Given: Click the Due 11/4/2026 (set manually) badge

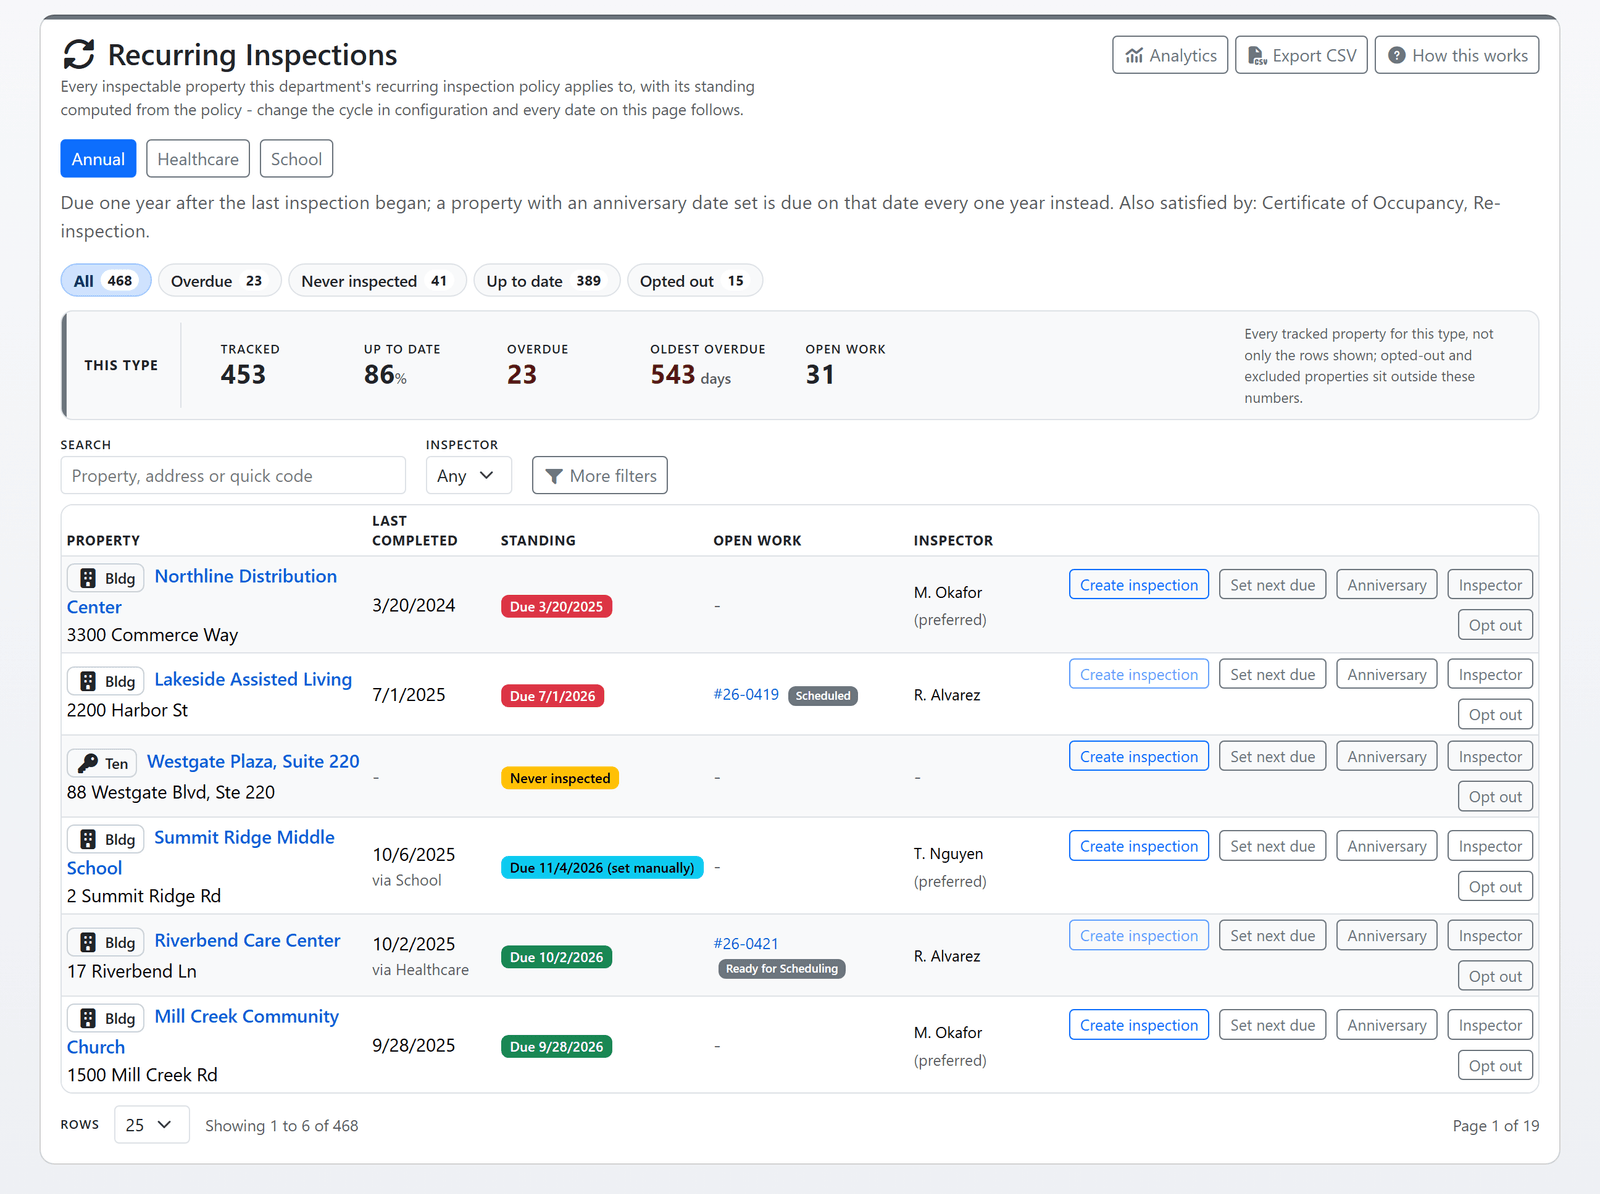Looking at the screenshot, I should (602, 868).
